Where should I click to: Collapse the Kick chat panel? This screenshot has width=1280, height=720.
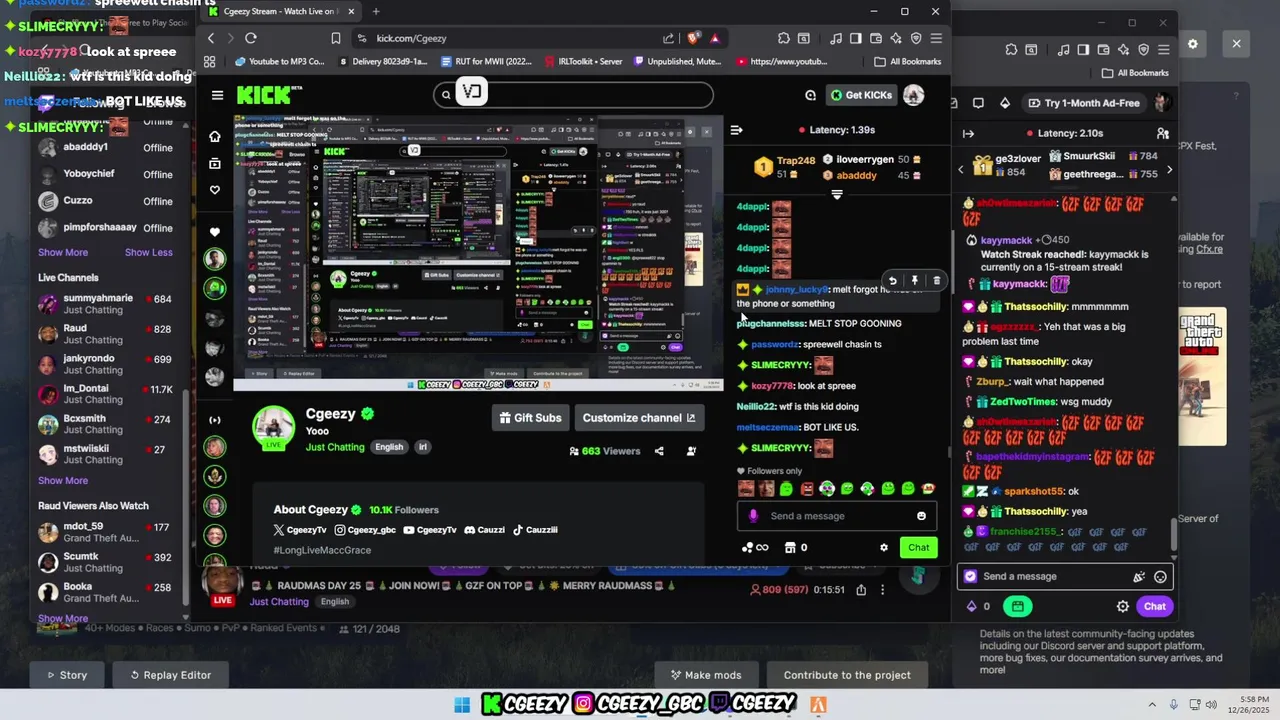(x=736, y=130)
